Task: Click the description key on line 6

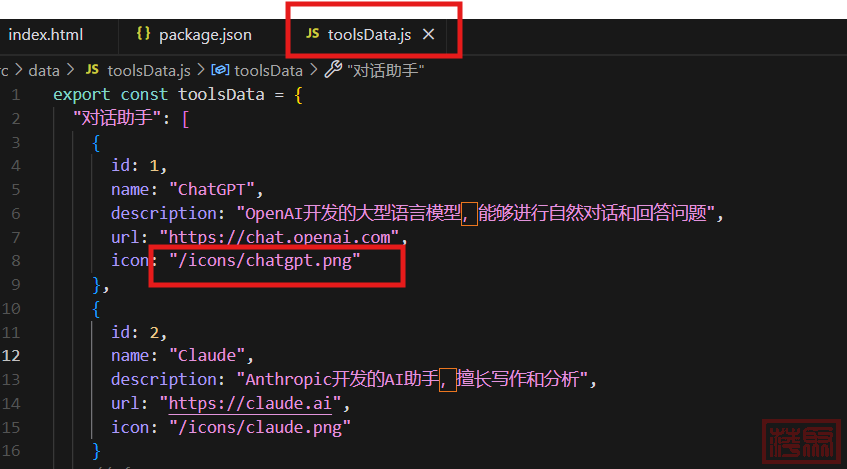Action: tap(164, 214)
